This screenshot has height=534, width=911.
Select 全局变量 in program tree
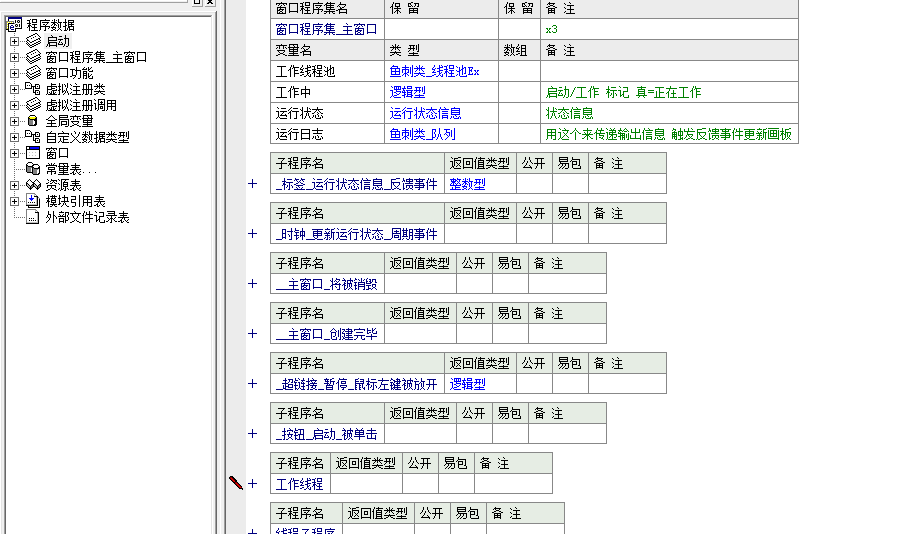click(x=69, y=121)
